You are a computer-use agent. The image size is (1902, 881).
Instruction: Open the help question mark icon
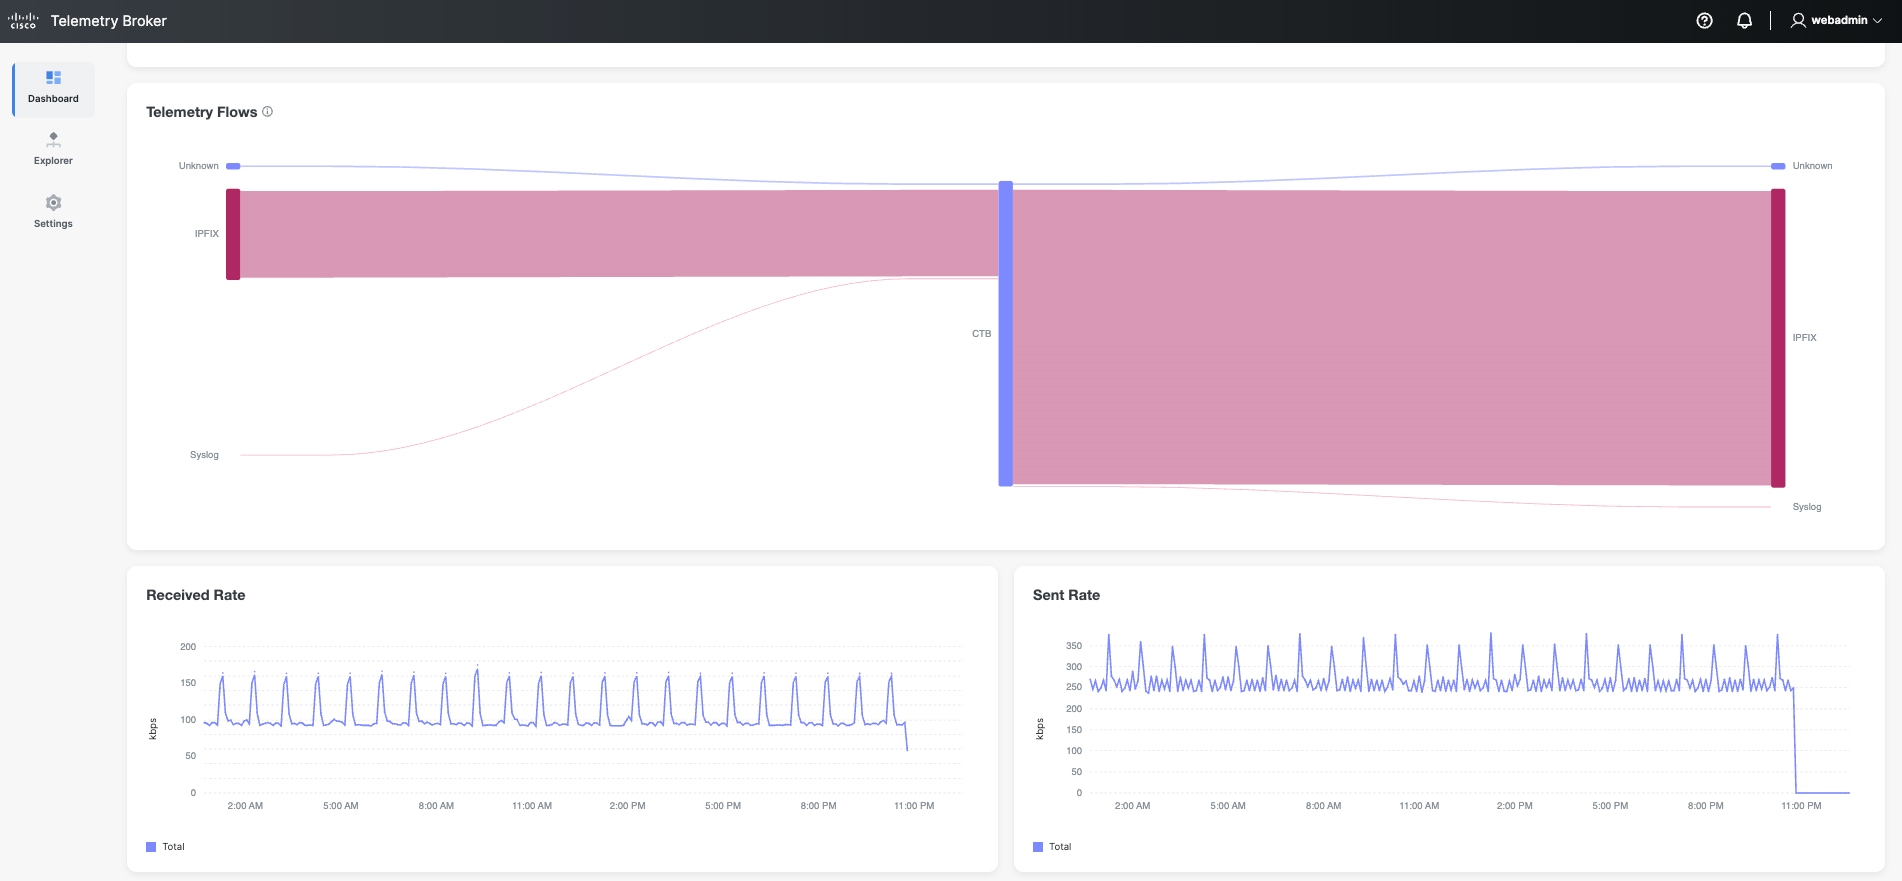tap(1705, 21)
